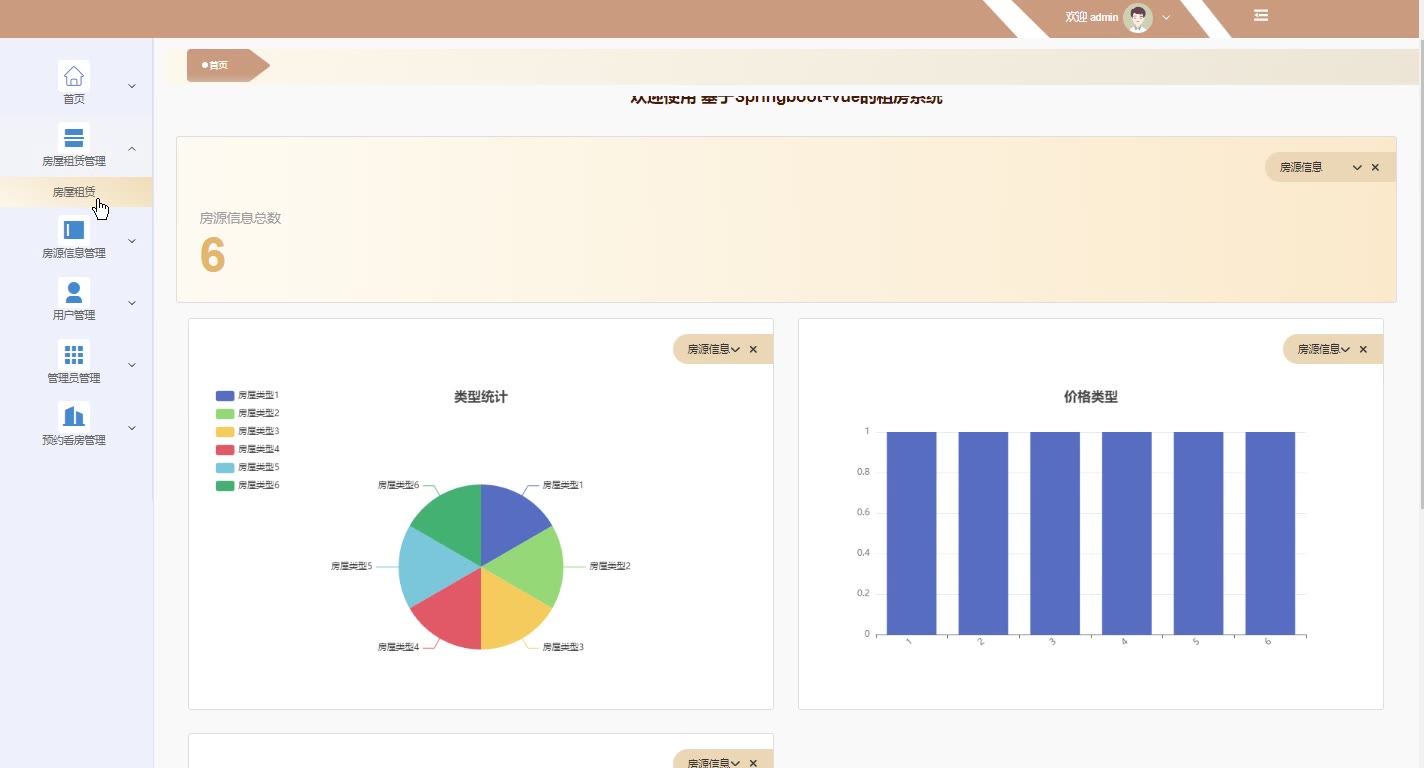Click bar labeled 3 in 价格类型 chart
The image size is (1424, 768).
(1055, 533)
